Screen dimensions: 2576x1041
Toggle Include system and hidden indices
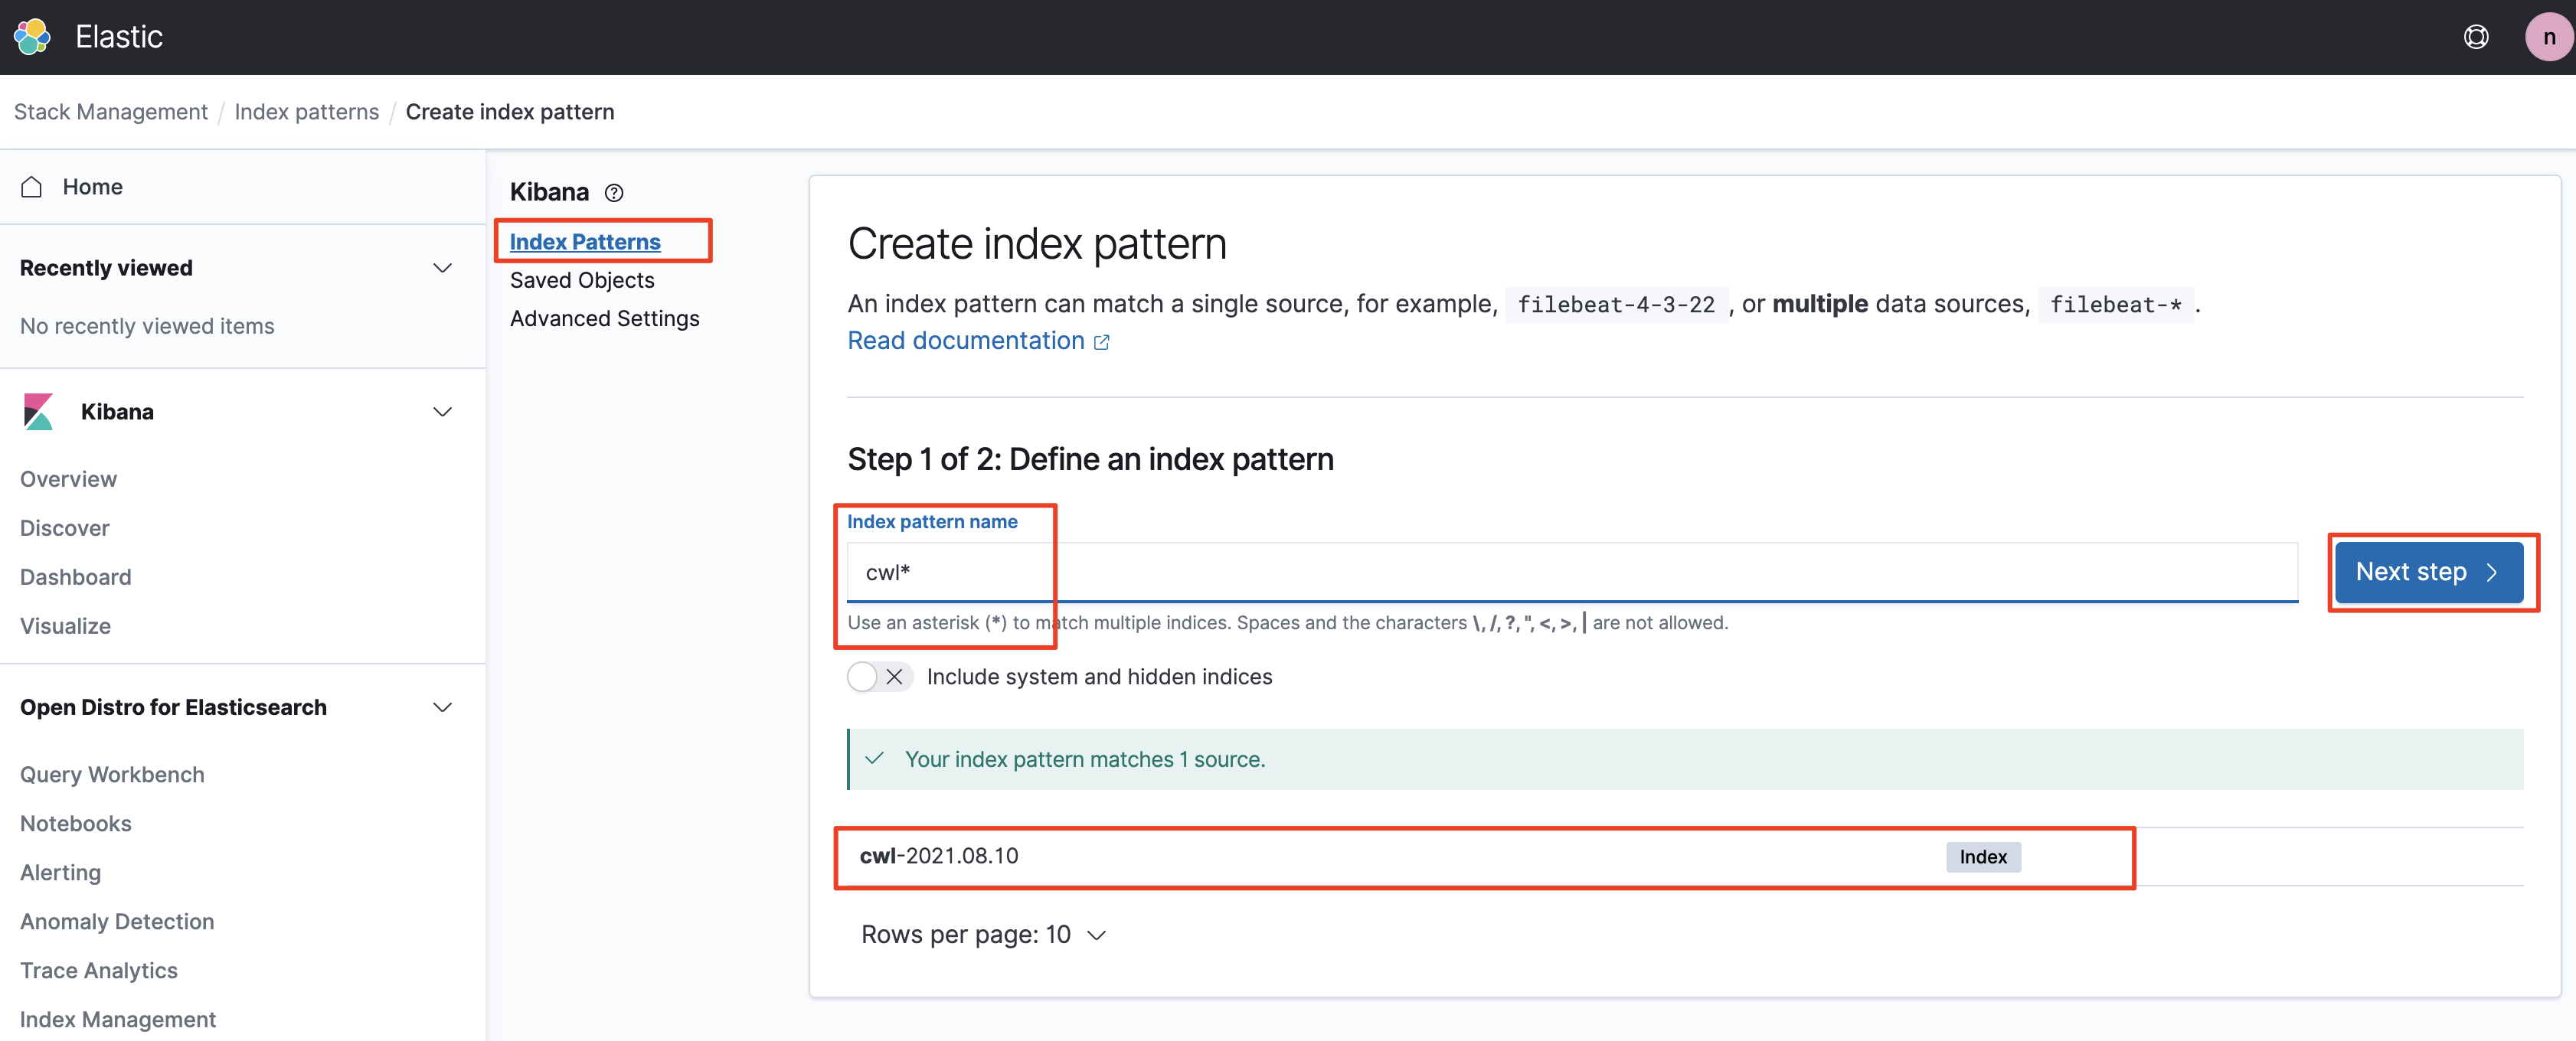(879, 677)
